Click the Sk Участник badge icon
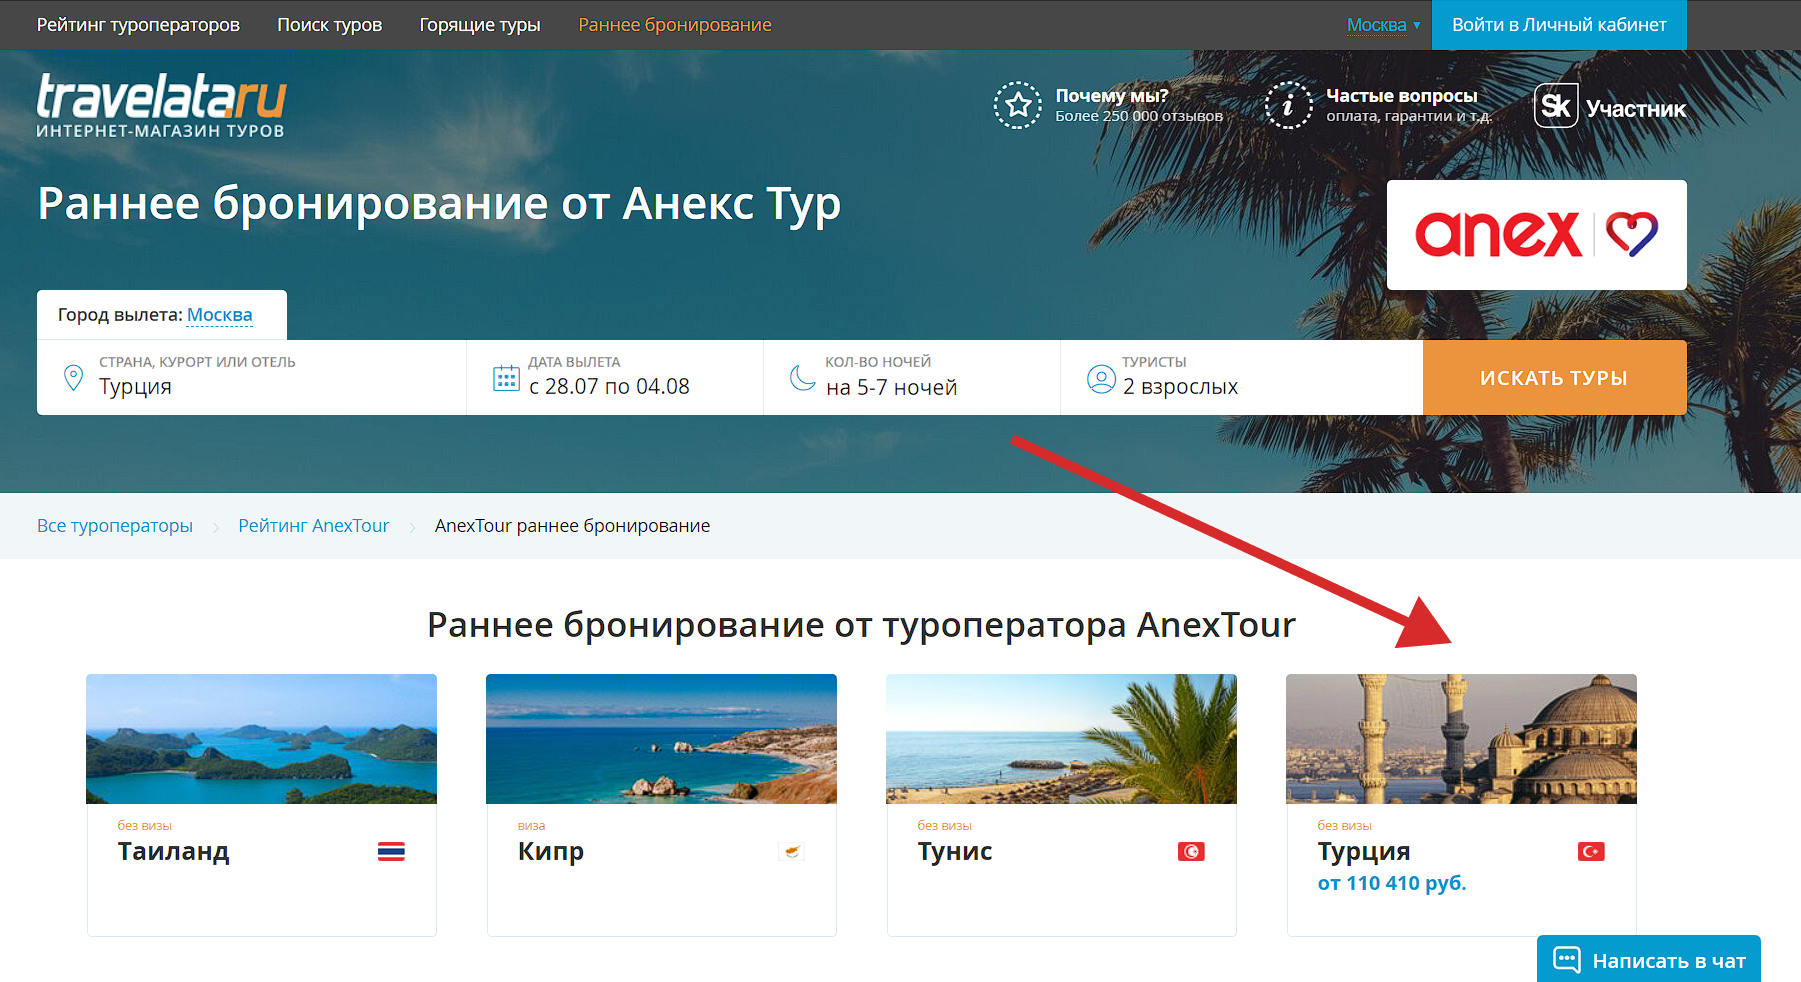The width and height of the screenshot is (1801, 982). point(1555,106)
